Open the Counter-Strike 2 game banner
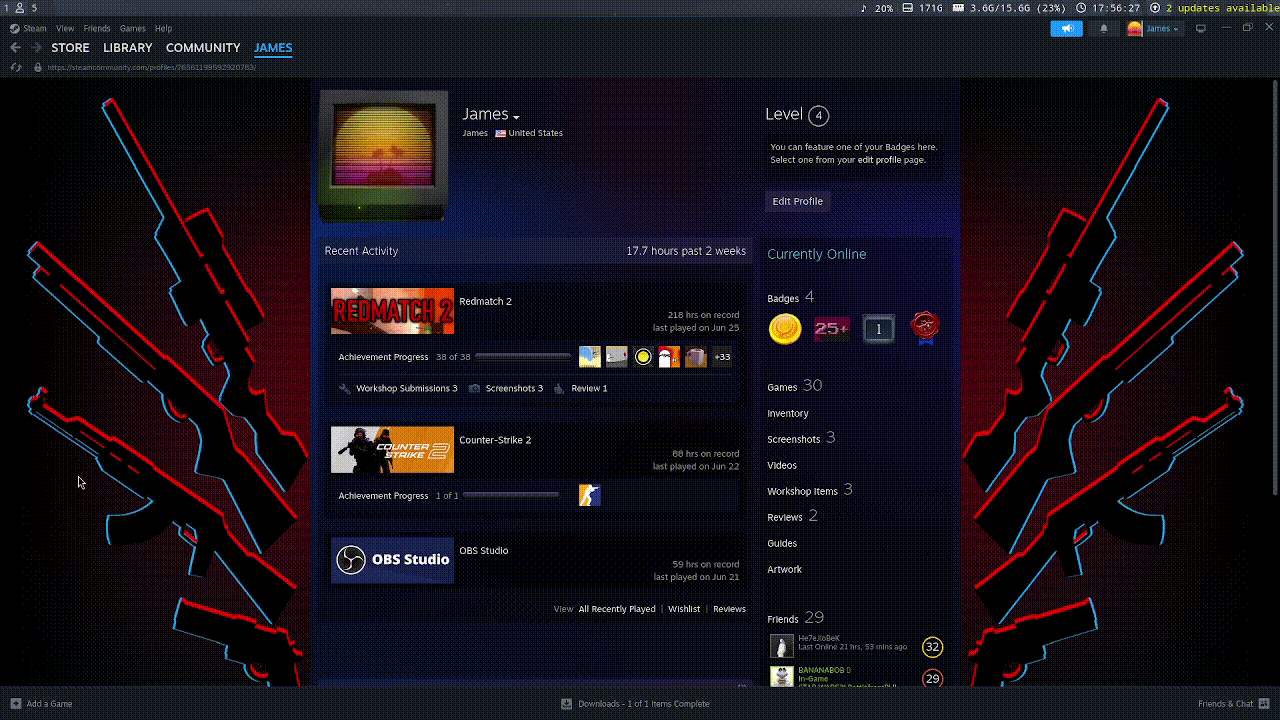The width and height of the screenshot is (1280, 720). pos(392,450)
